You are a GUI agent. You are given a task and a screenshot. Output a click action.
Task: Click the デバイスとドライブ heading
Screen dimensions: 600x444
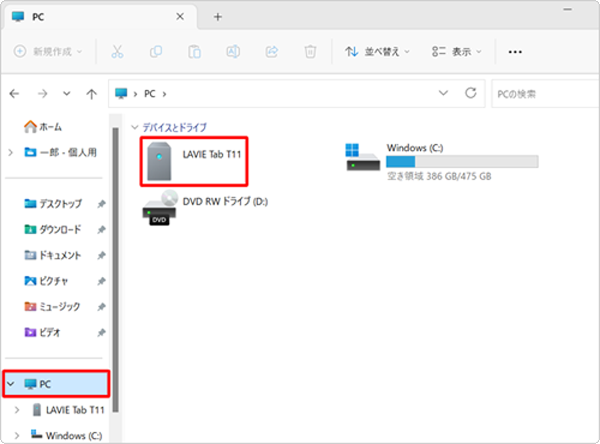(174, 127)
